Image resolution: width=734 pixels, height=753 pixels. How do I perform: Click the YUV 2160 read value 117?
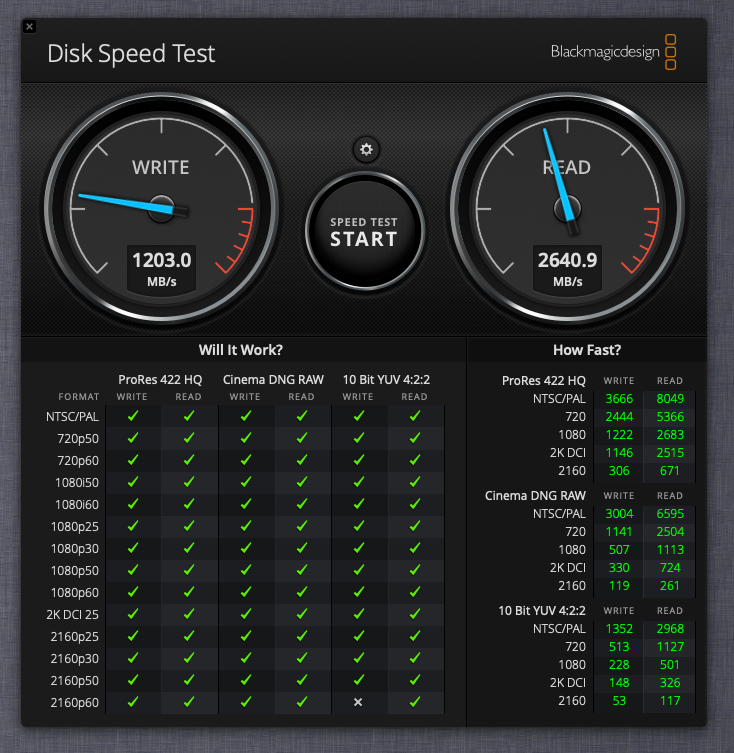pos(670,701)
